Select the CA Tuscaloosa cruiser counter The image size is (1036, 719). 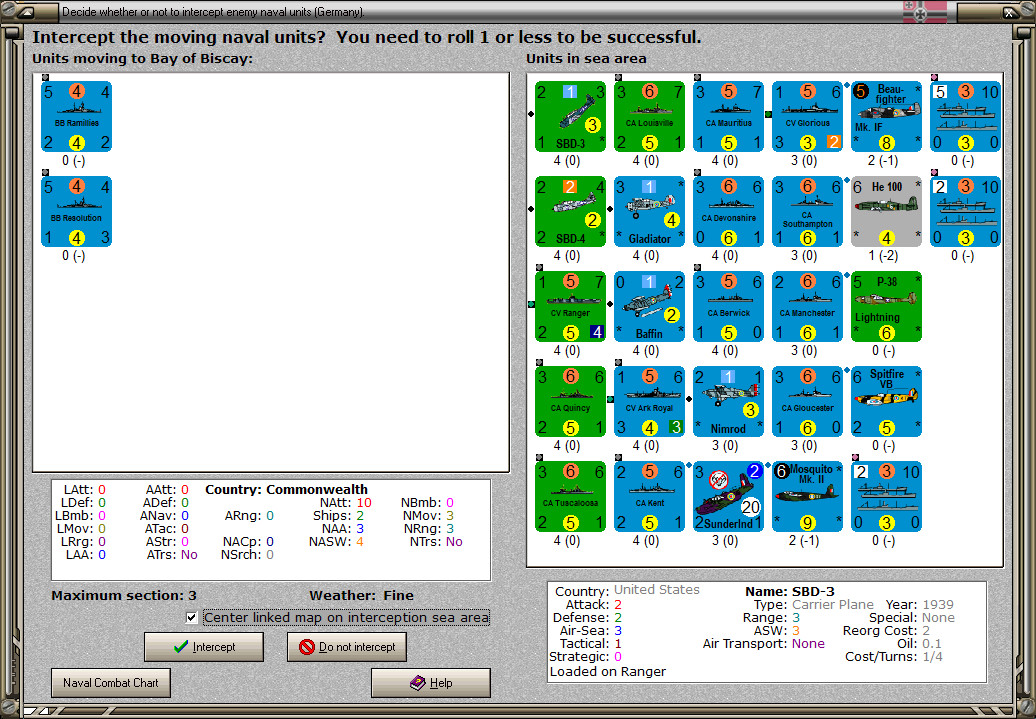coord(570,496)
